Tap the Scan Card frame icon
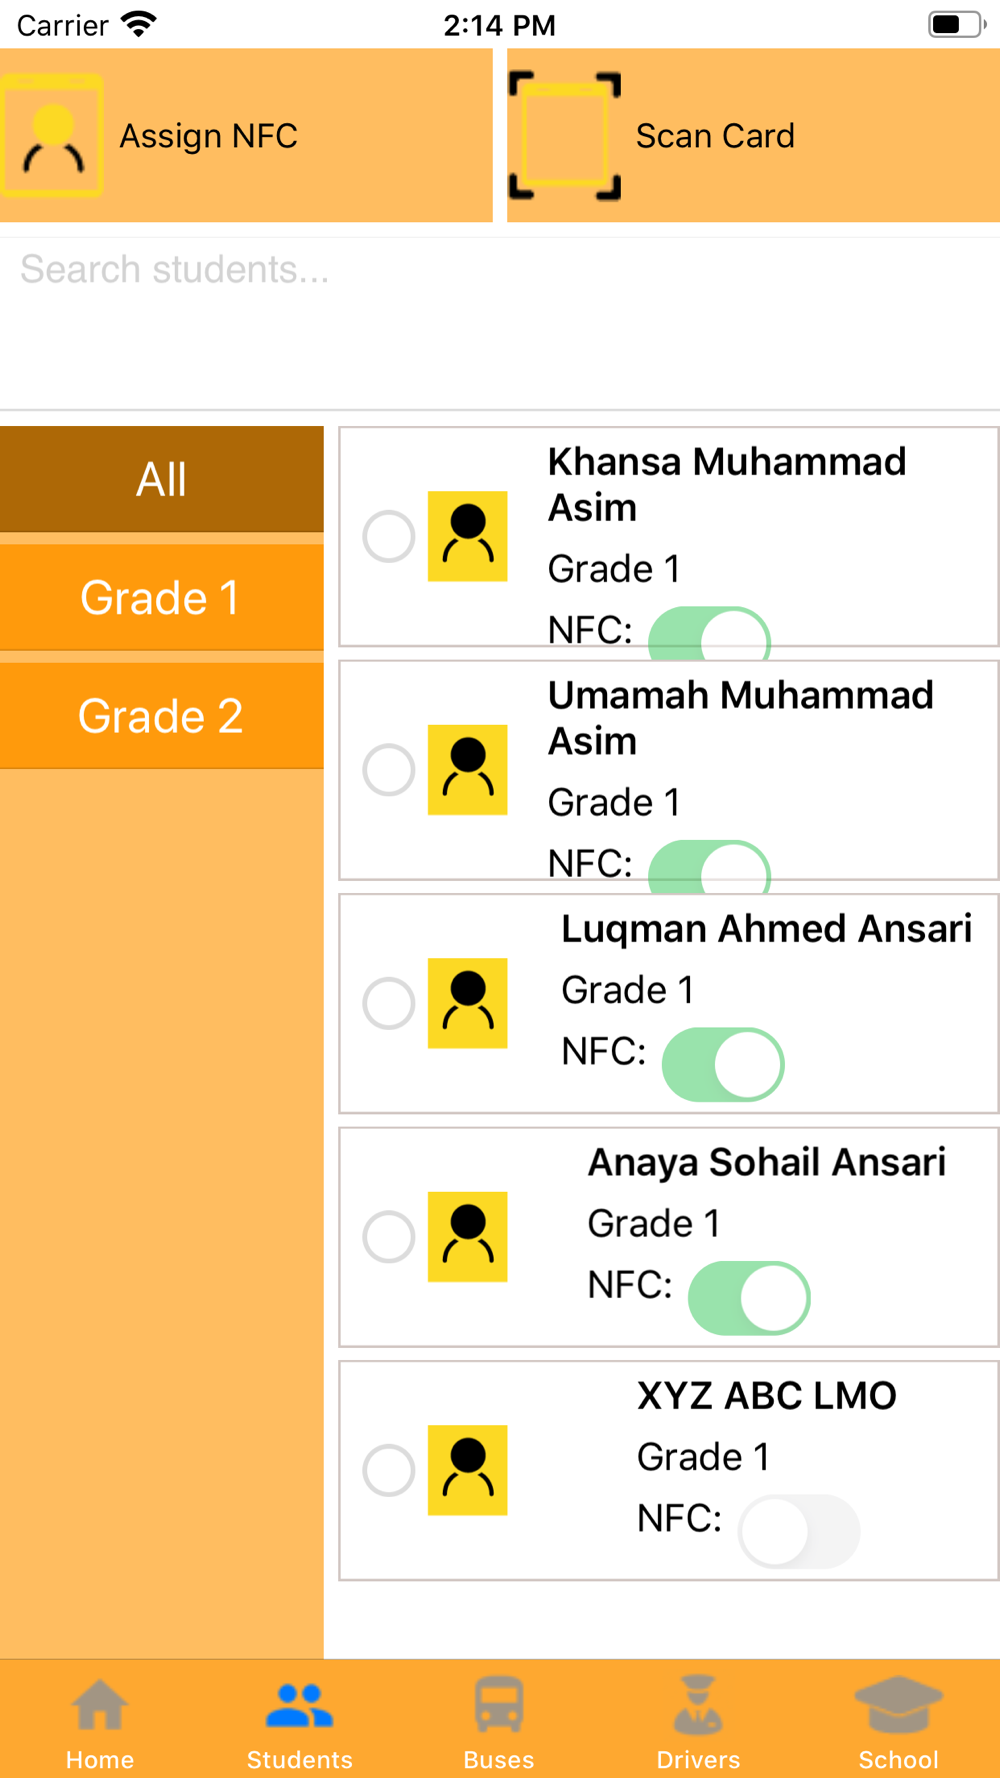1000x1778 pixels. 564,136
